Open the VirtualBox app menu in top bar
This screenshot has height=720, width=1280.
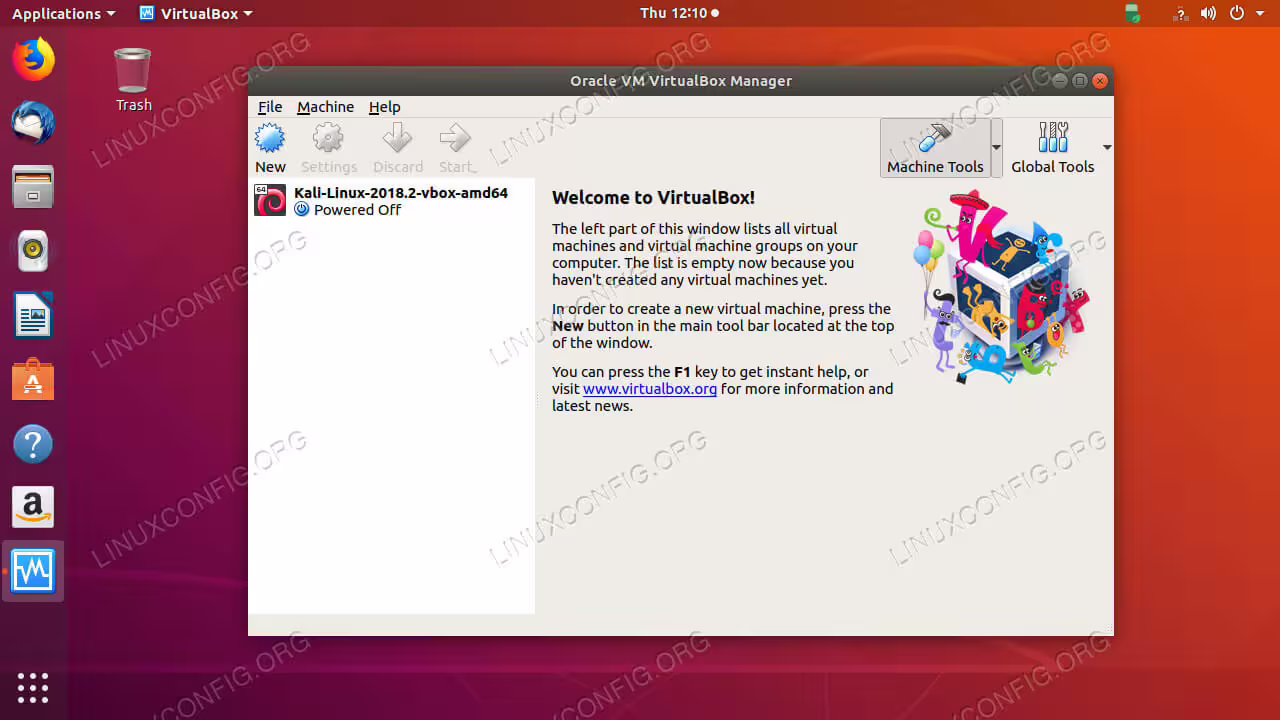(x=196, y=13)
